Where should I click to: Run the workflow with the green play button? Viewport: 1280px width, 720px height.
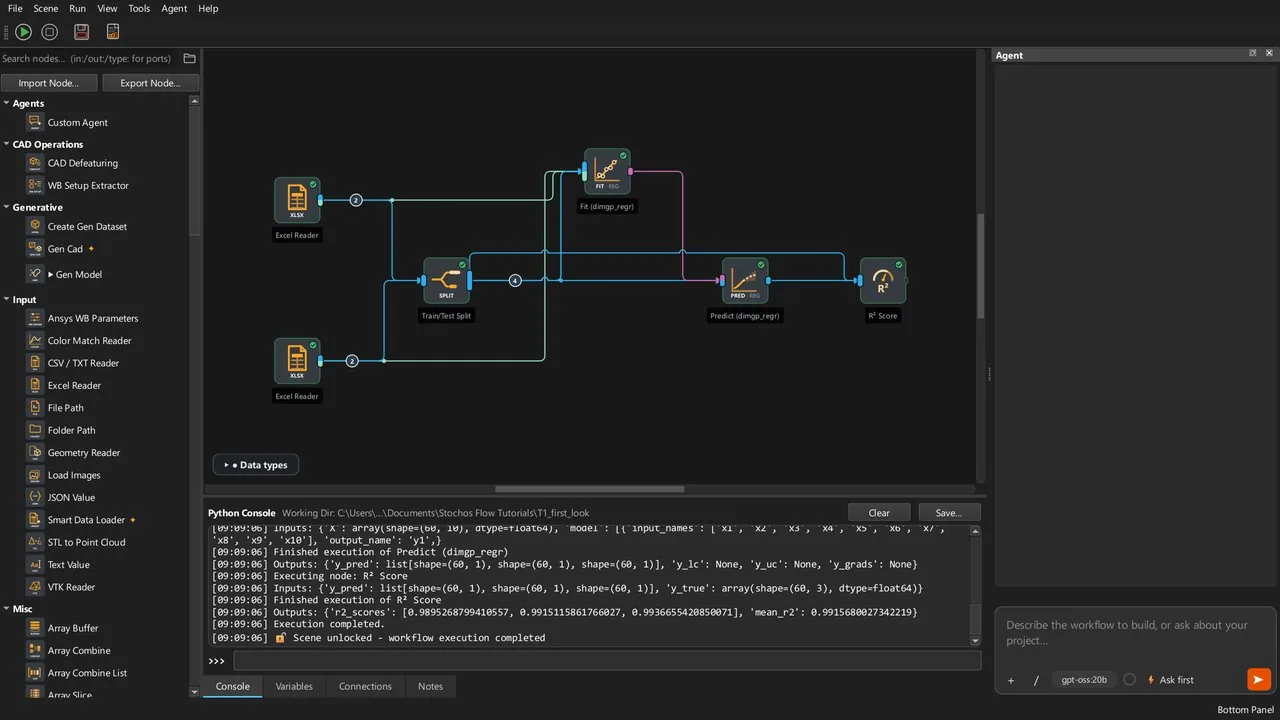tap(23, 32)
